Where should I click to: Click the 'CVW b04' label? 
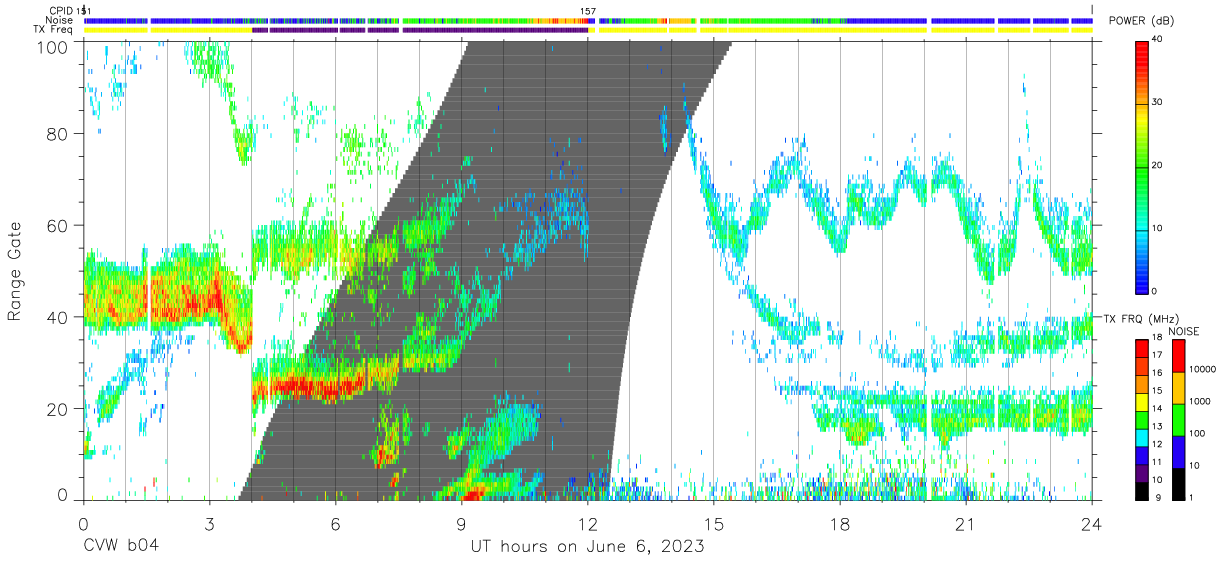tap(121, 547)
